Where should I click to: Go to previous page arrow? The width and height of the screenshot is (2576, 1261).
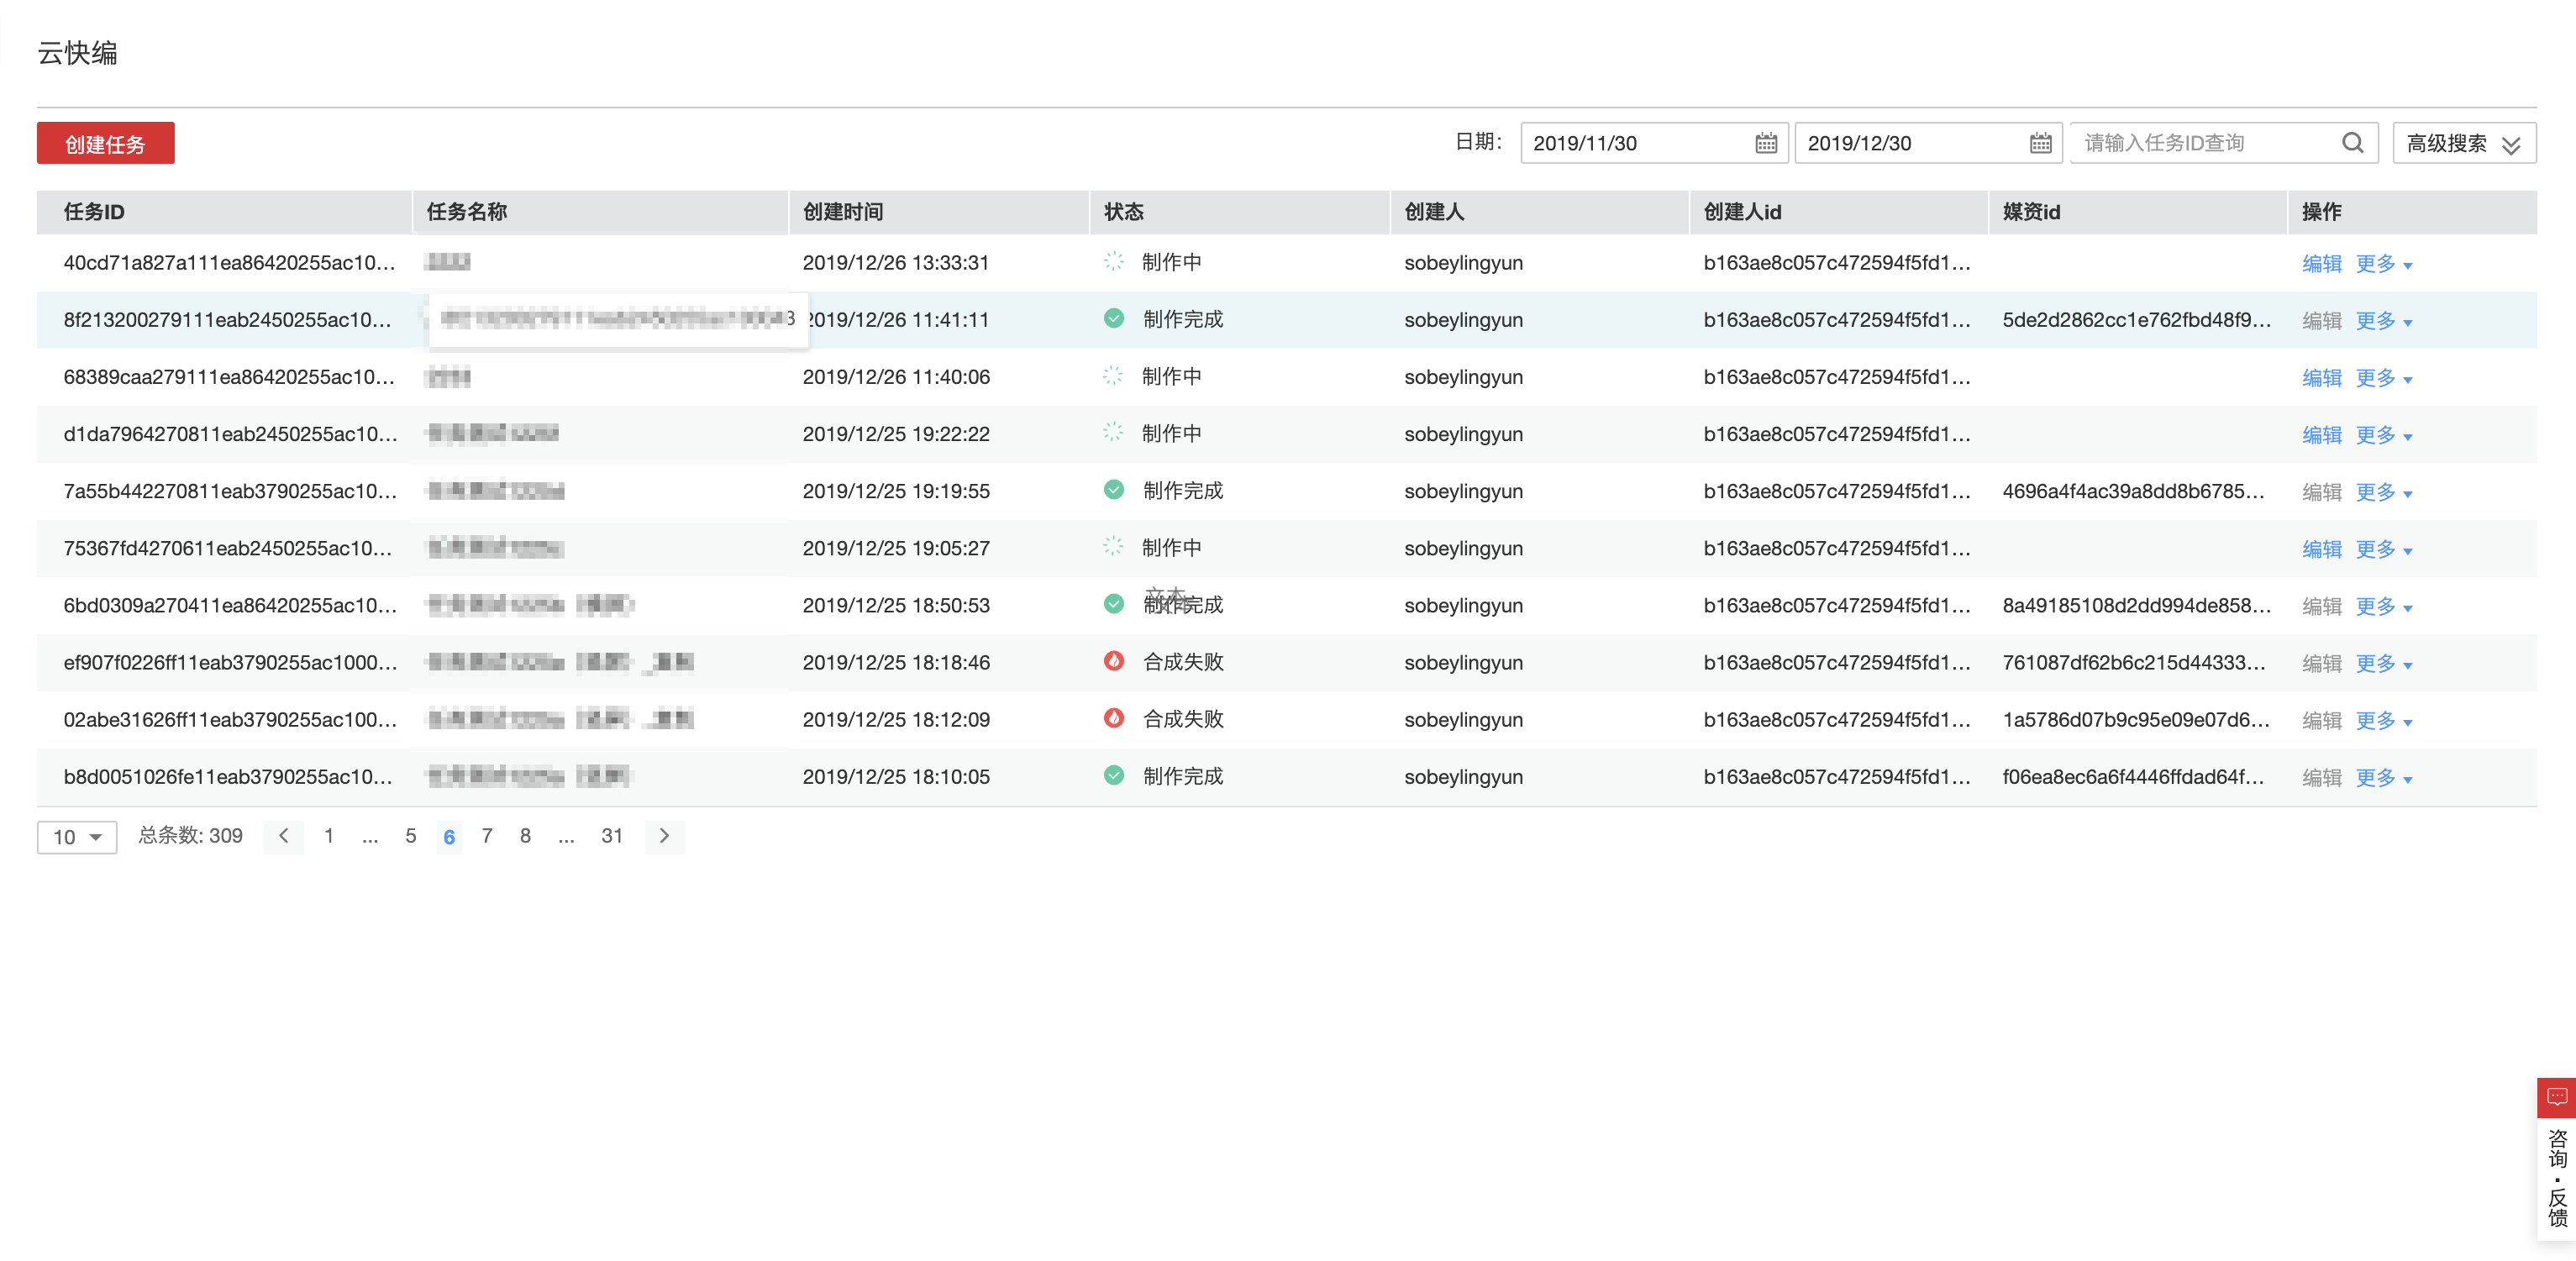pyautogui.click(x=284, y=836)
